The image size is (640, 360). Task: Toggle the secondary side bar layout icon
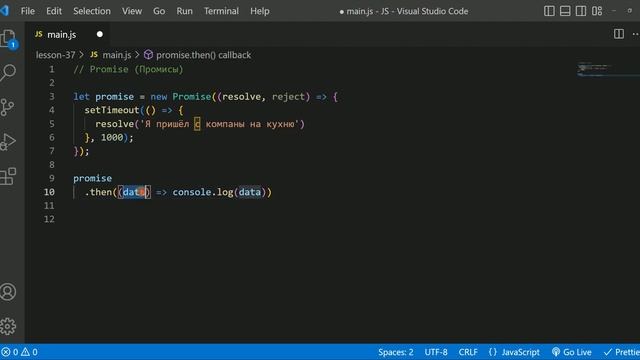point(581,11)
